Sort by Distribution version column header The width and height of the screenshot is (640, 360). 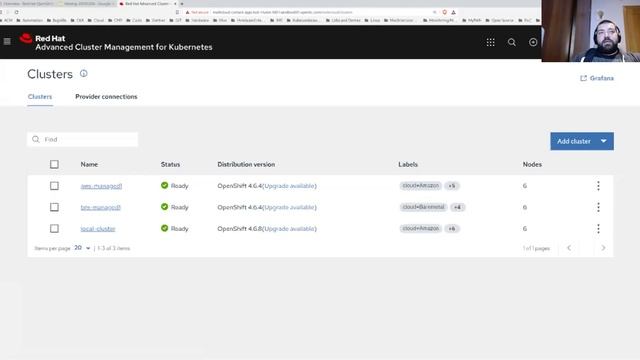coord(246,164)
